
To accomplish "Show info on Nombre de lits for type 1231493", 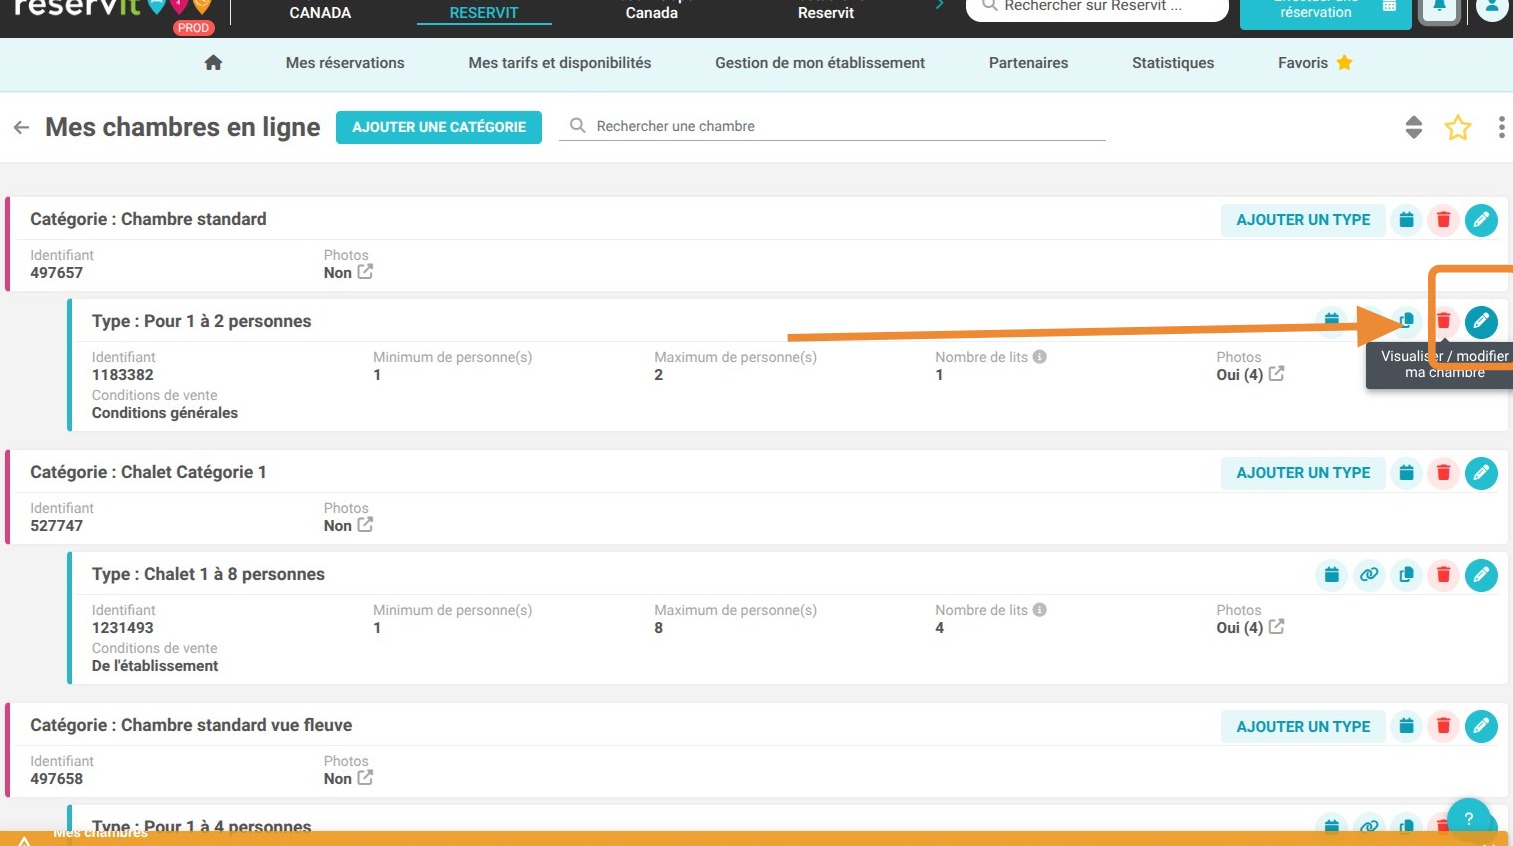I will pos(1040,610).
